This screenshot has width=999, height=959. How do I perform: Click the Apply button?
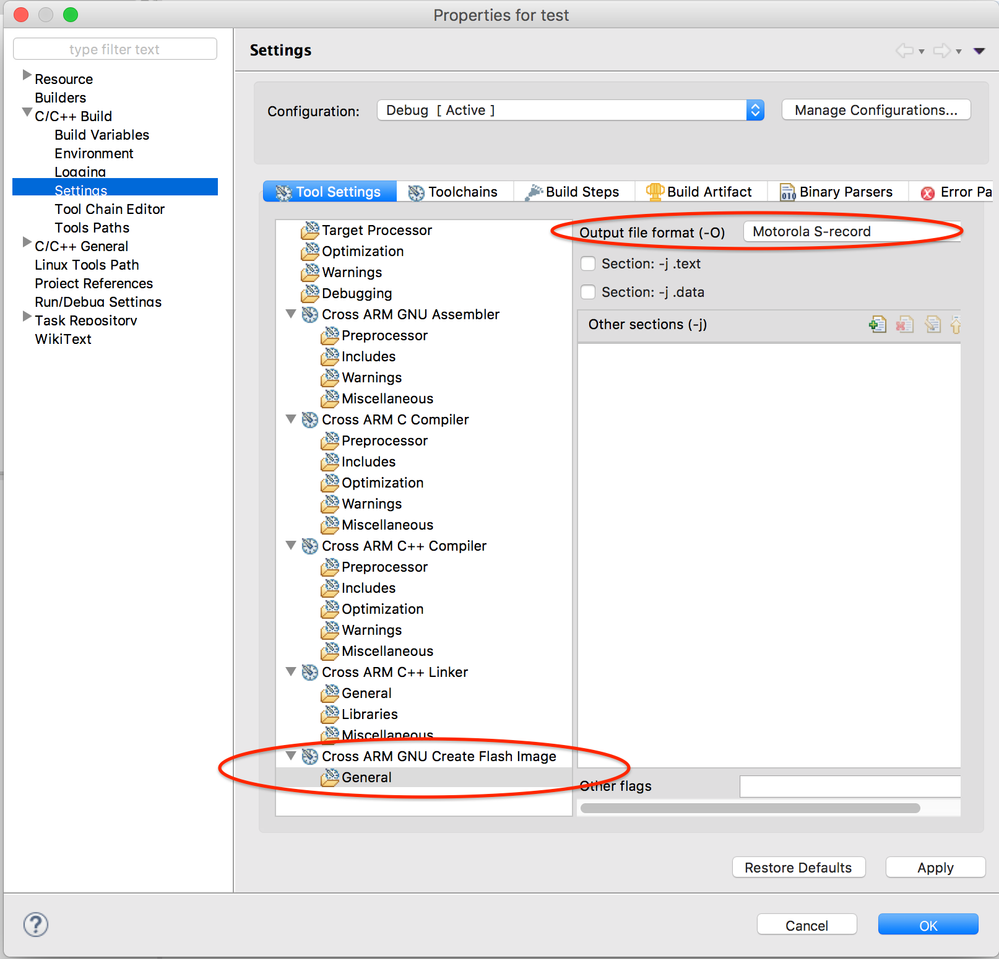[x=935, y=867]
